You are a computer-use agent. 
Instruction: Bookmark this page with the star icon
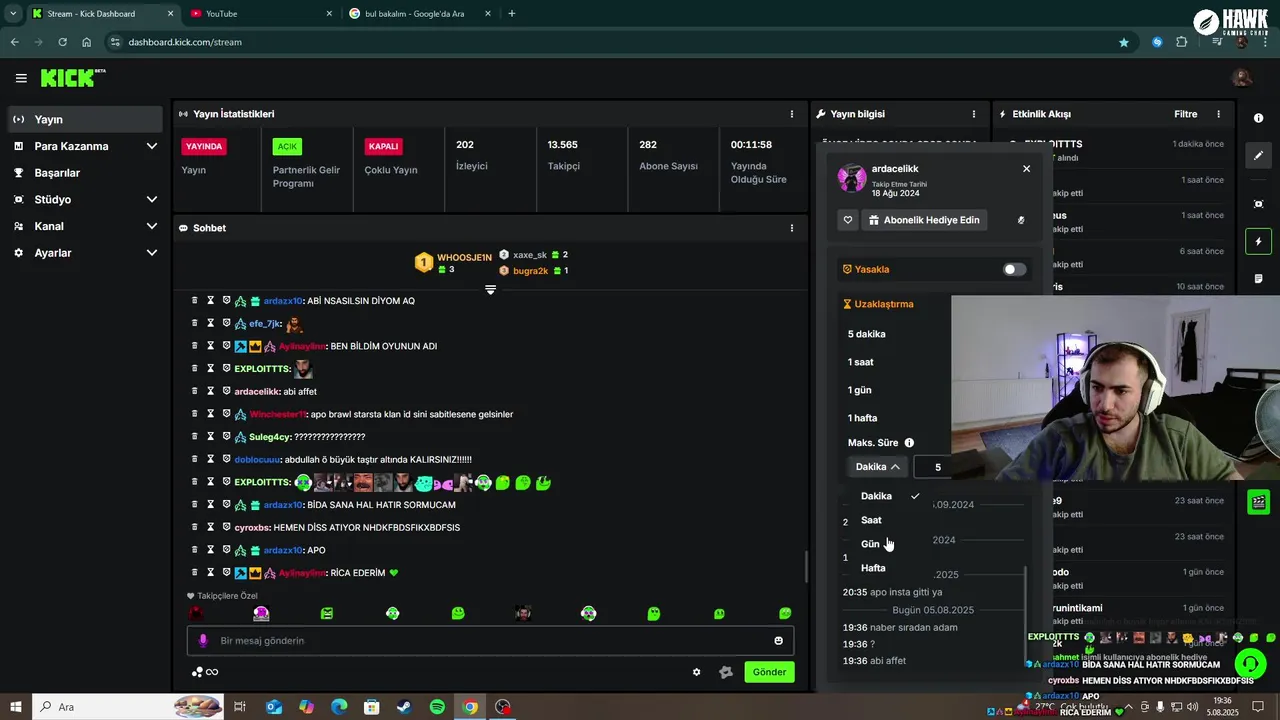pos(1124,42)
